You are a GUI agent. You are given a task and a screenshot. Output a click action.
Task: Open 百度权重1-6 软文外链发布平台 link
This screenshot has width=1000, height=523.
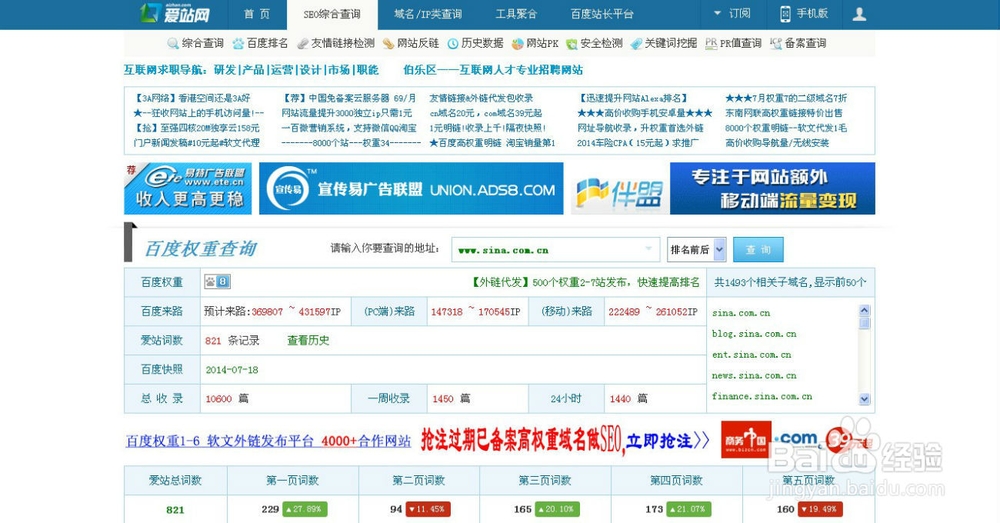268,441
